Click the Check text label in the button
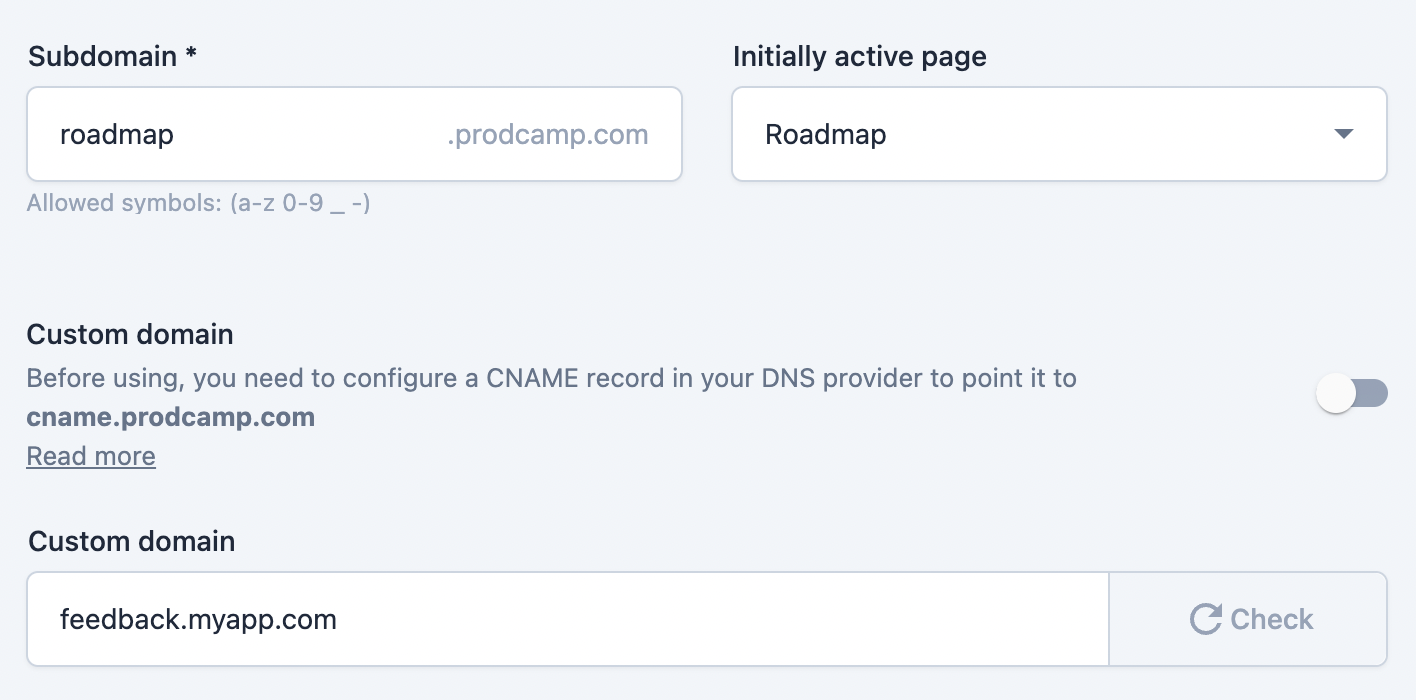Viewport: 1416px width, 700px height. pyautogui.click(x=1272, y=619)
